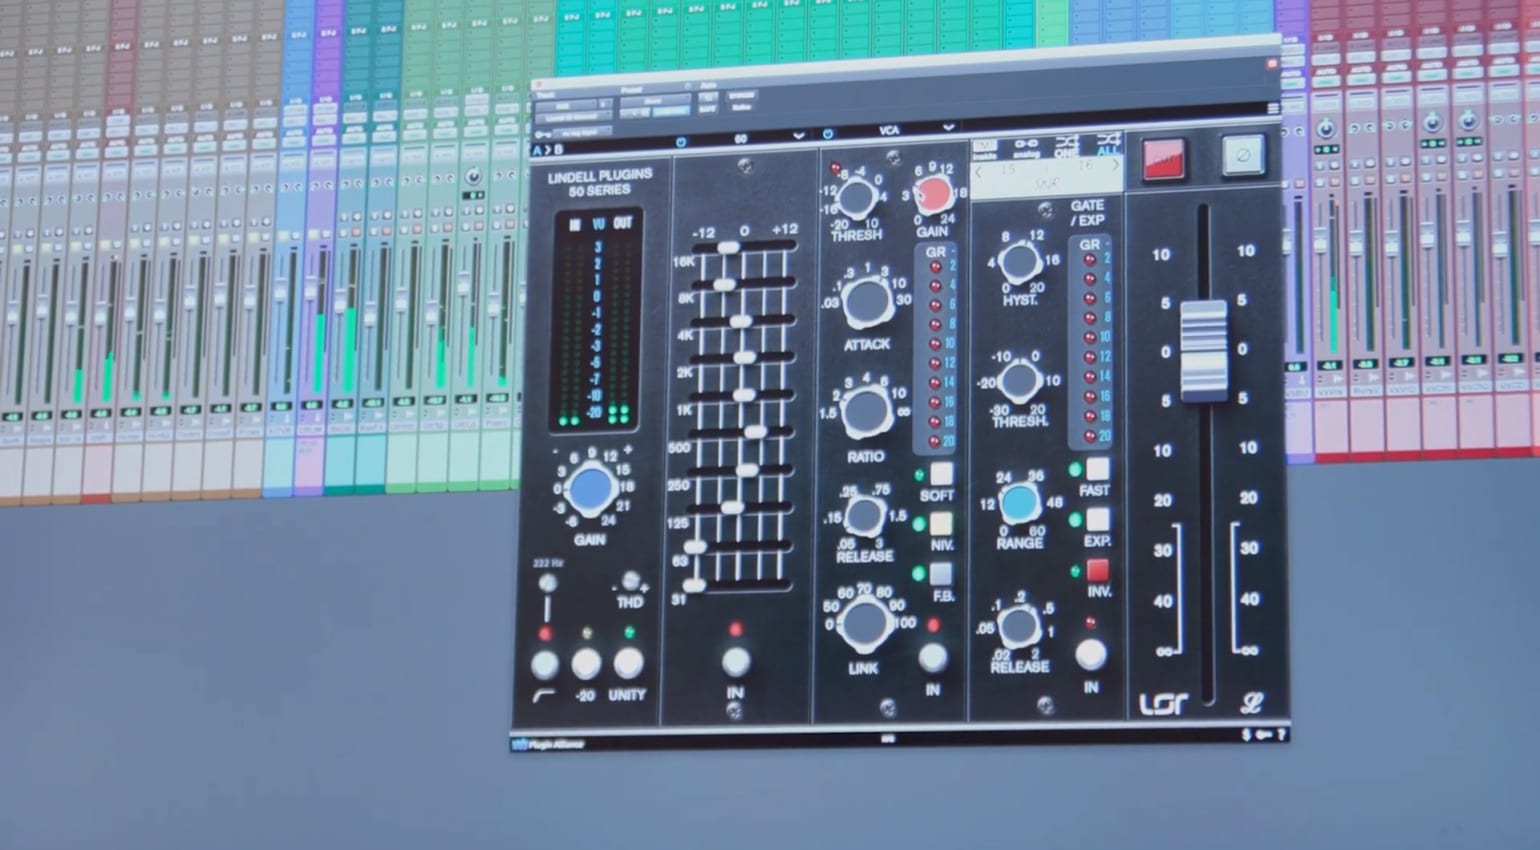Toggle the gate EXP. expander switch
This screenshot has height=850, width=1540.
[1097, 520]
